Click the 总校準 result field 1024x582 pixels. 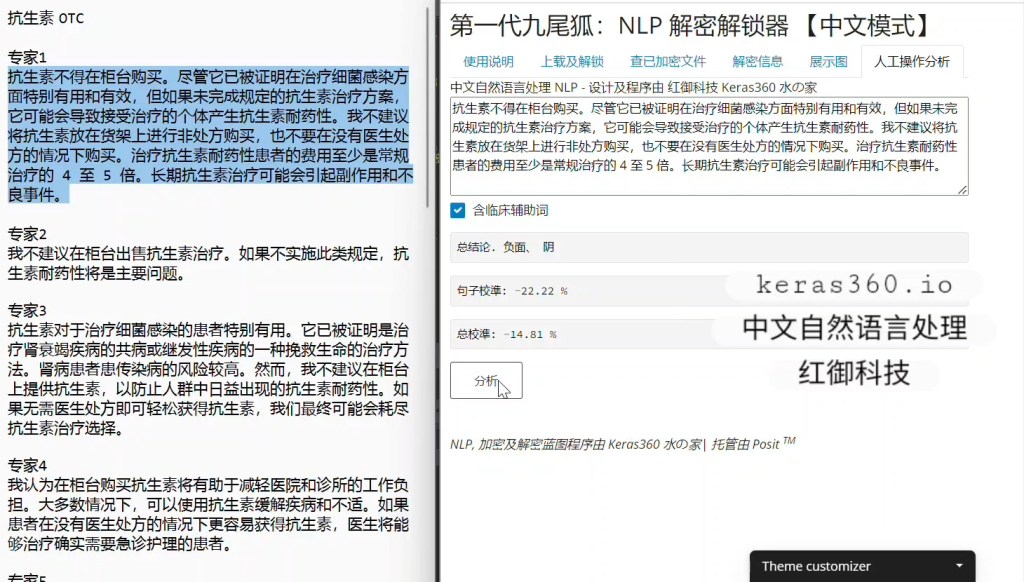pyautogui.click(x=580, y=334)
